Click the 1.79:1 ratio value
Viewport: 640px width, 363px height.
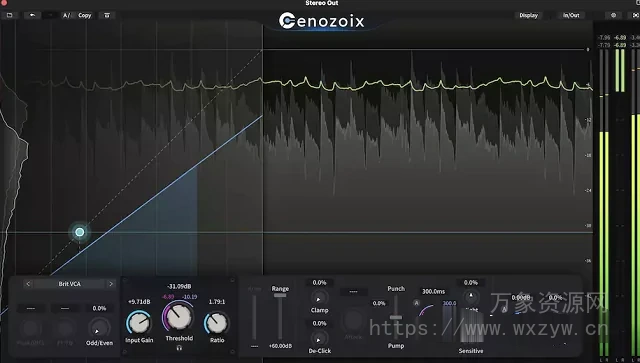pyautogui.click(x=217, y=302)
